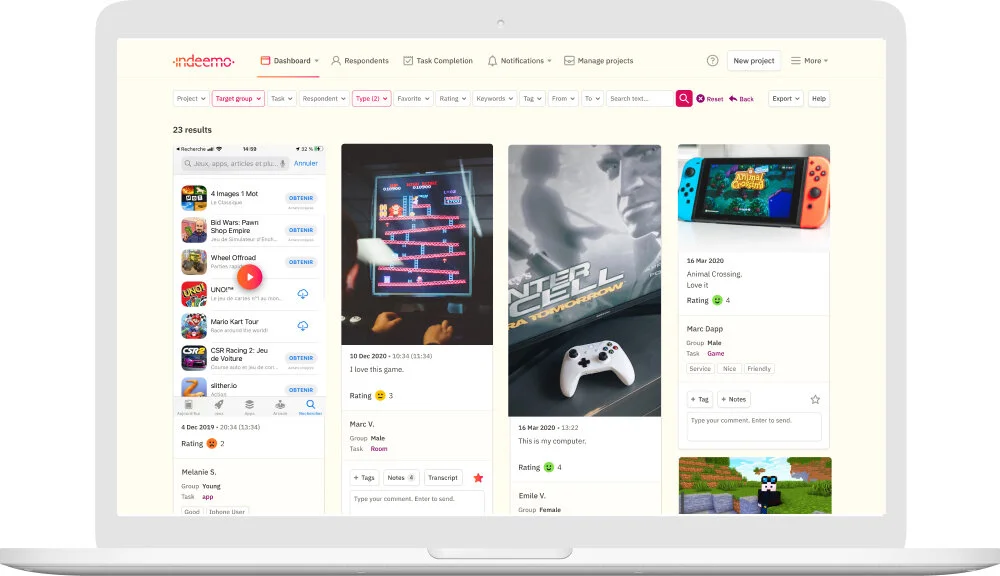
Task: Click the Friendly tag
Action: coord(759,369)
